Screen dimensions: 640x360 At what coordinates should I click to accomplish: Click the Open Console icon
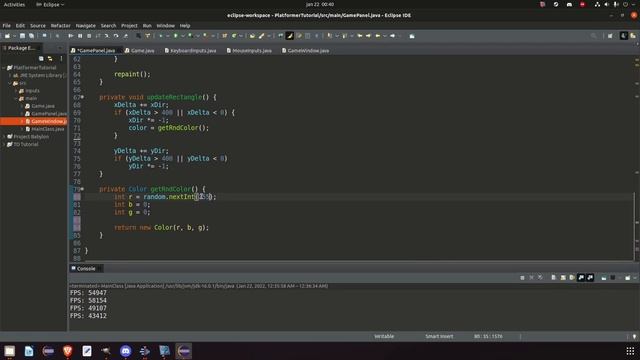[627, 278]
